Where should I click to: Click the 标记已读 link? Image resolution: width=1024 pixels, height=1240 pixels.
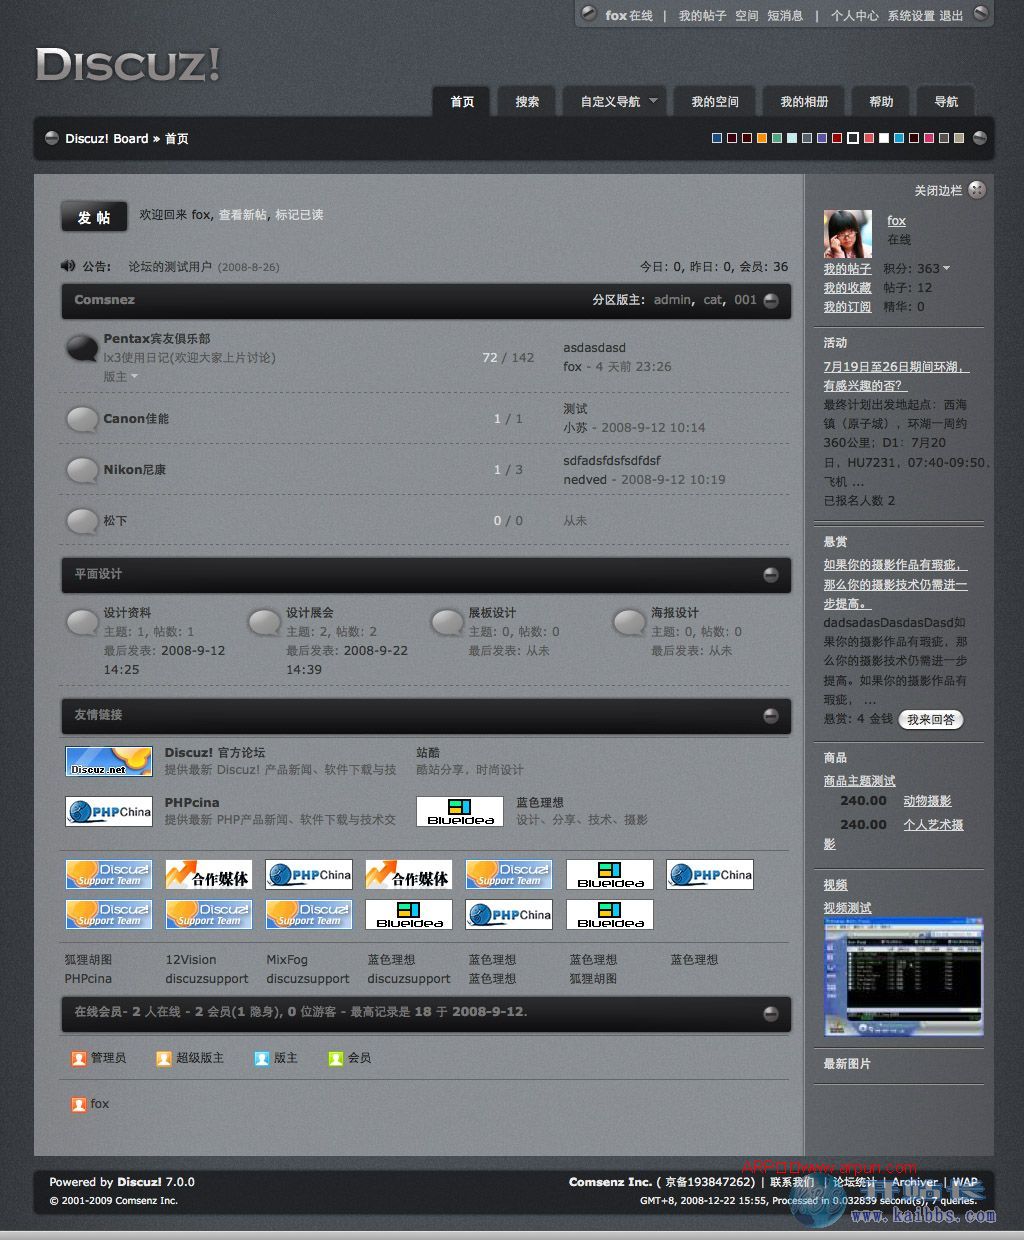tap(299, 215)
